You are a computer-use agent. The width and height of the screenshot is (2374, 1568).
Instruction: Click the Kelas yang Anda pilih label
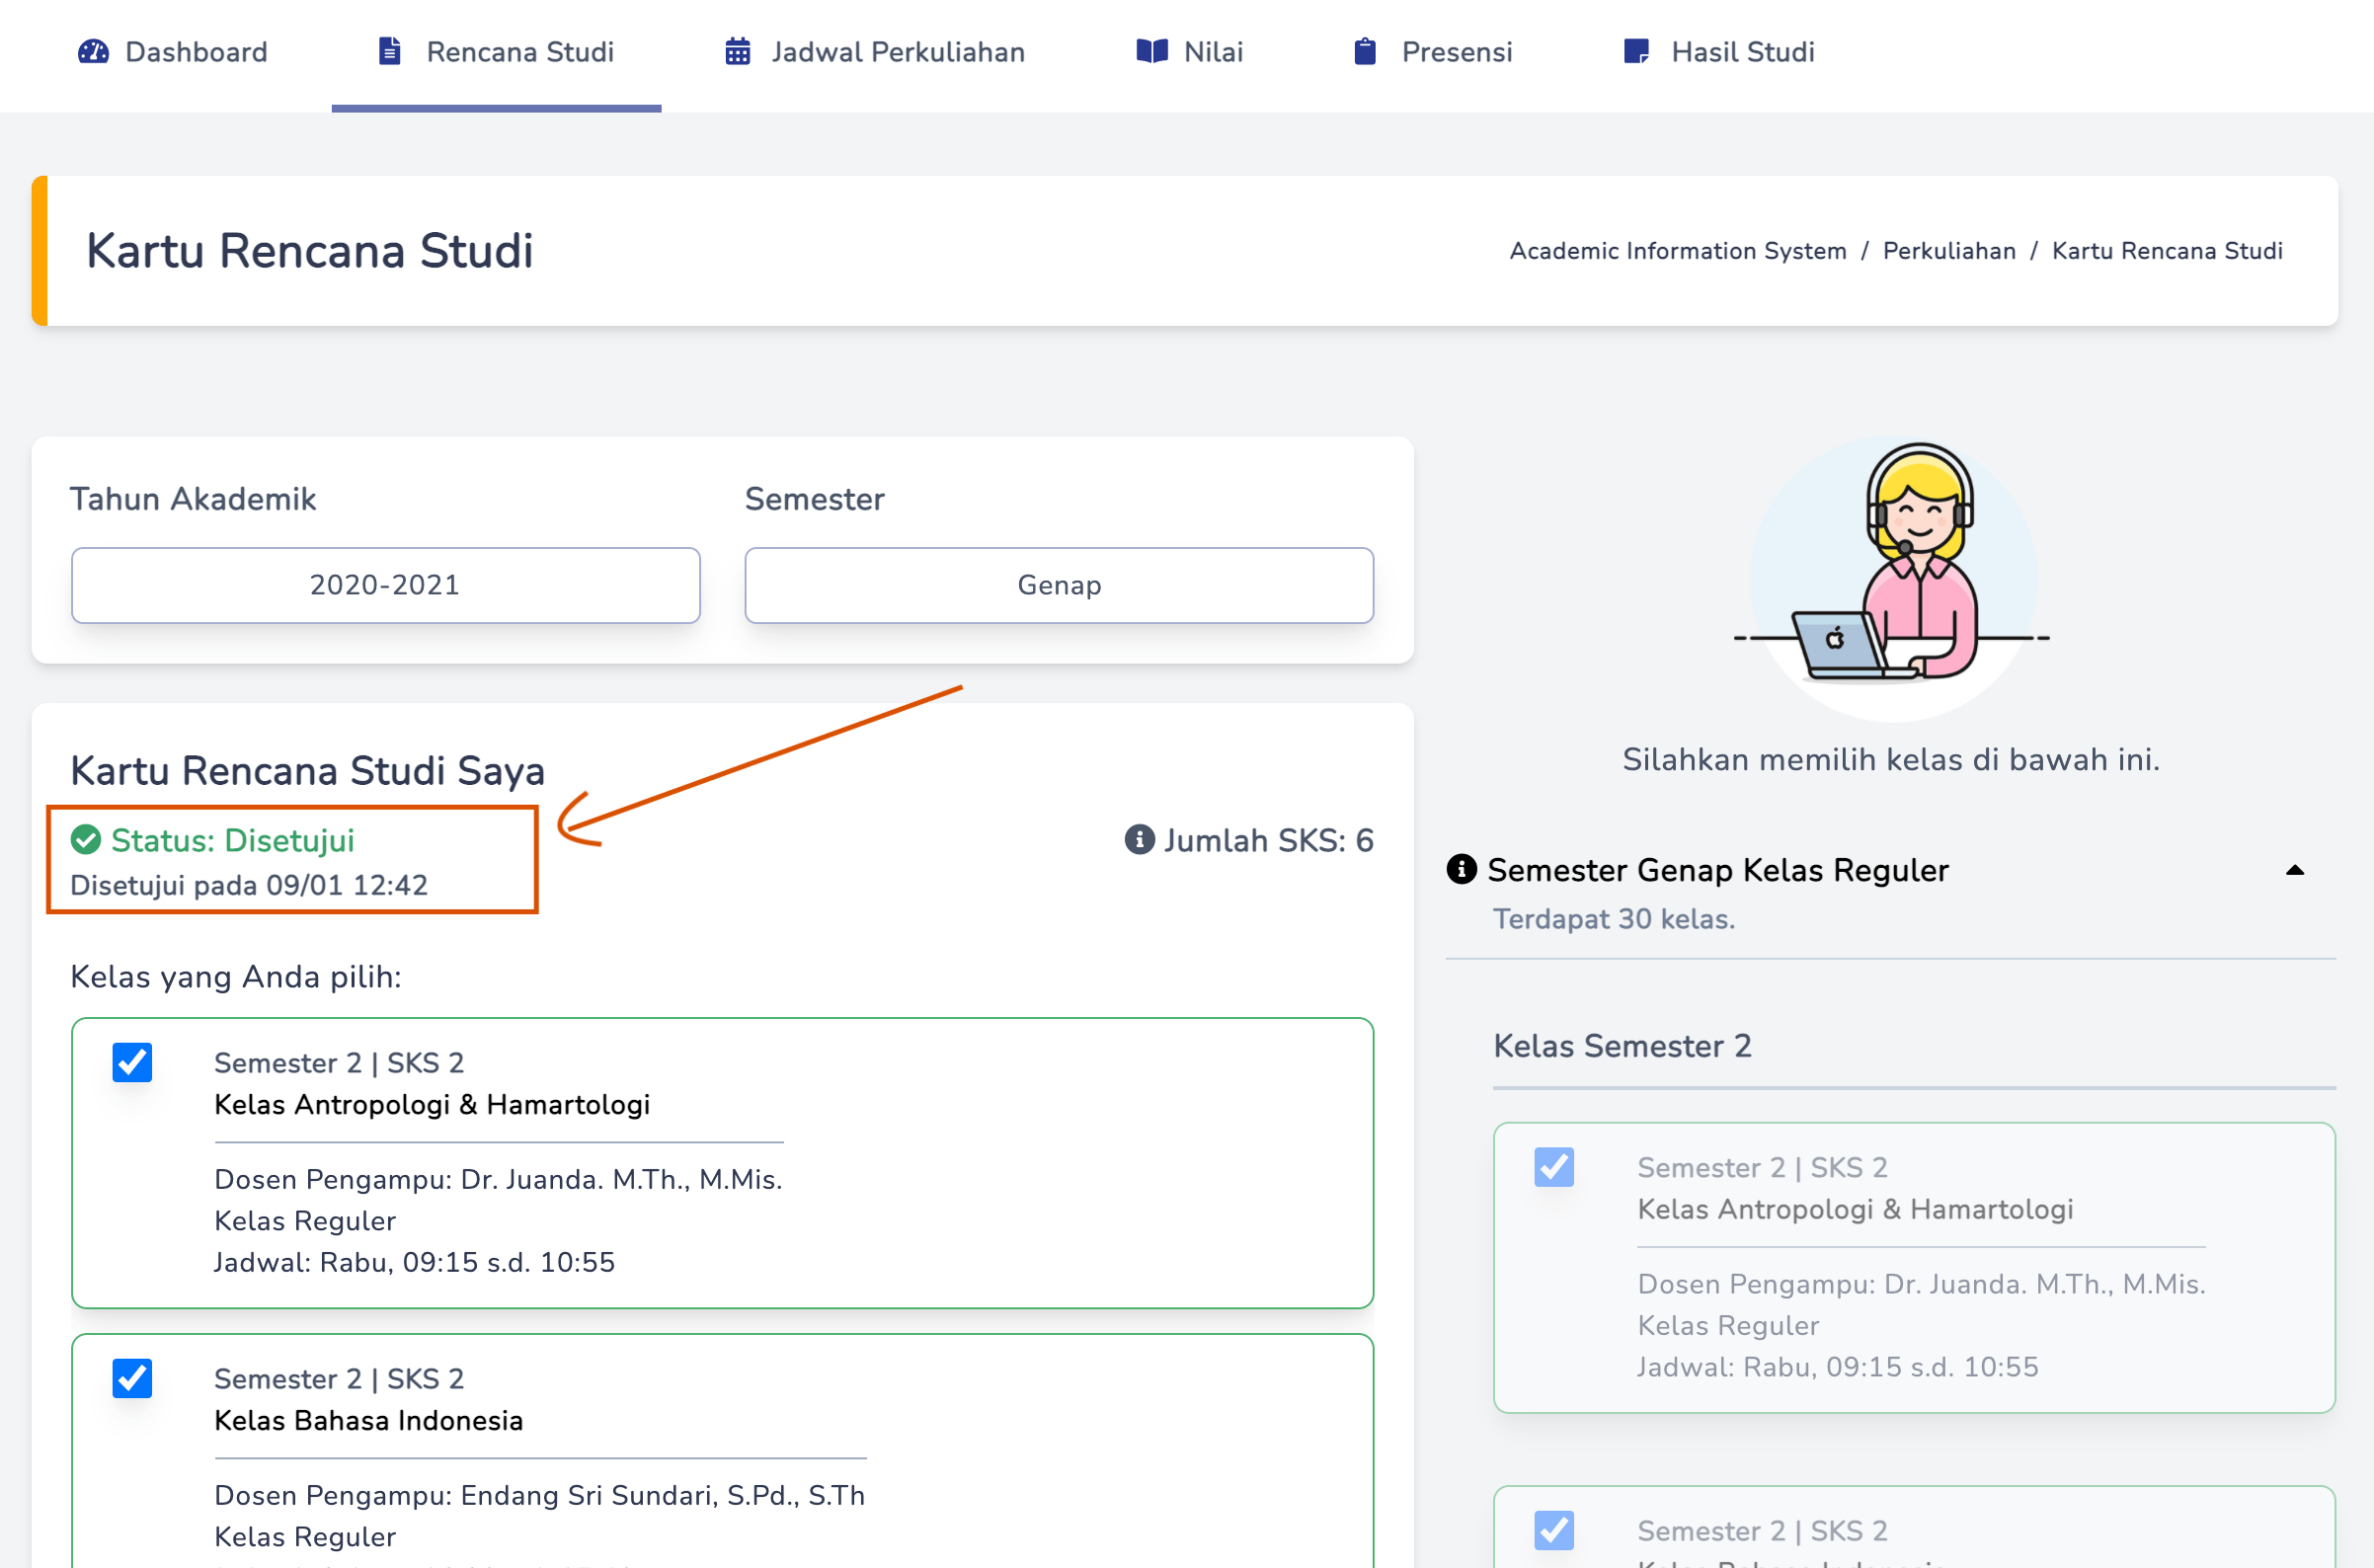point(236,977)
